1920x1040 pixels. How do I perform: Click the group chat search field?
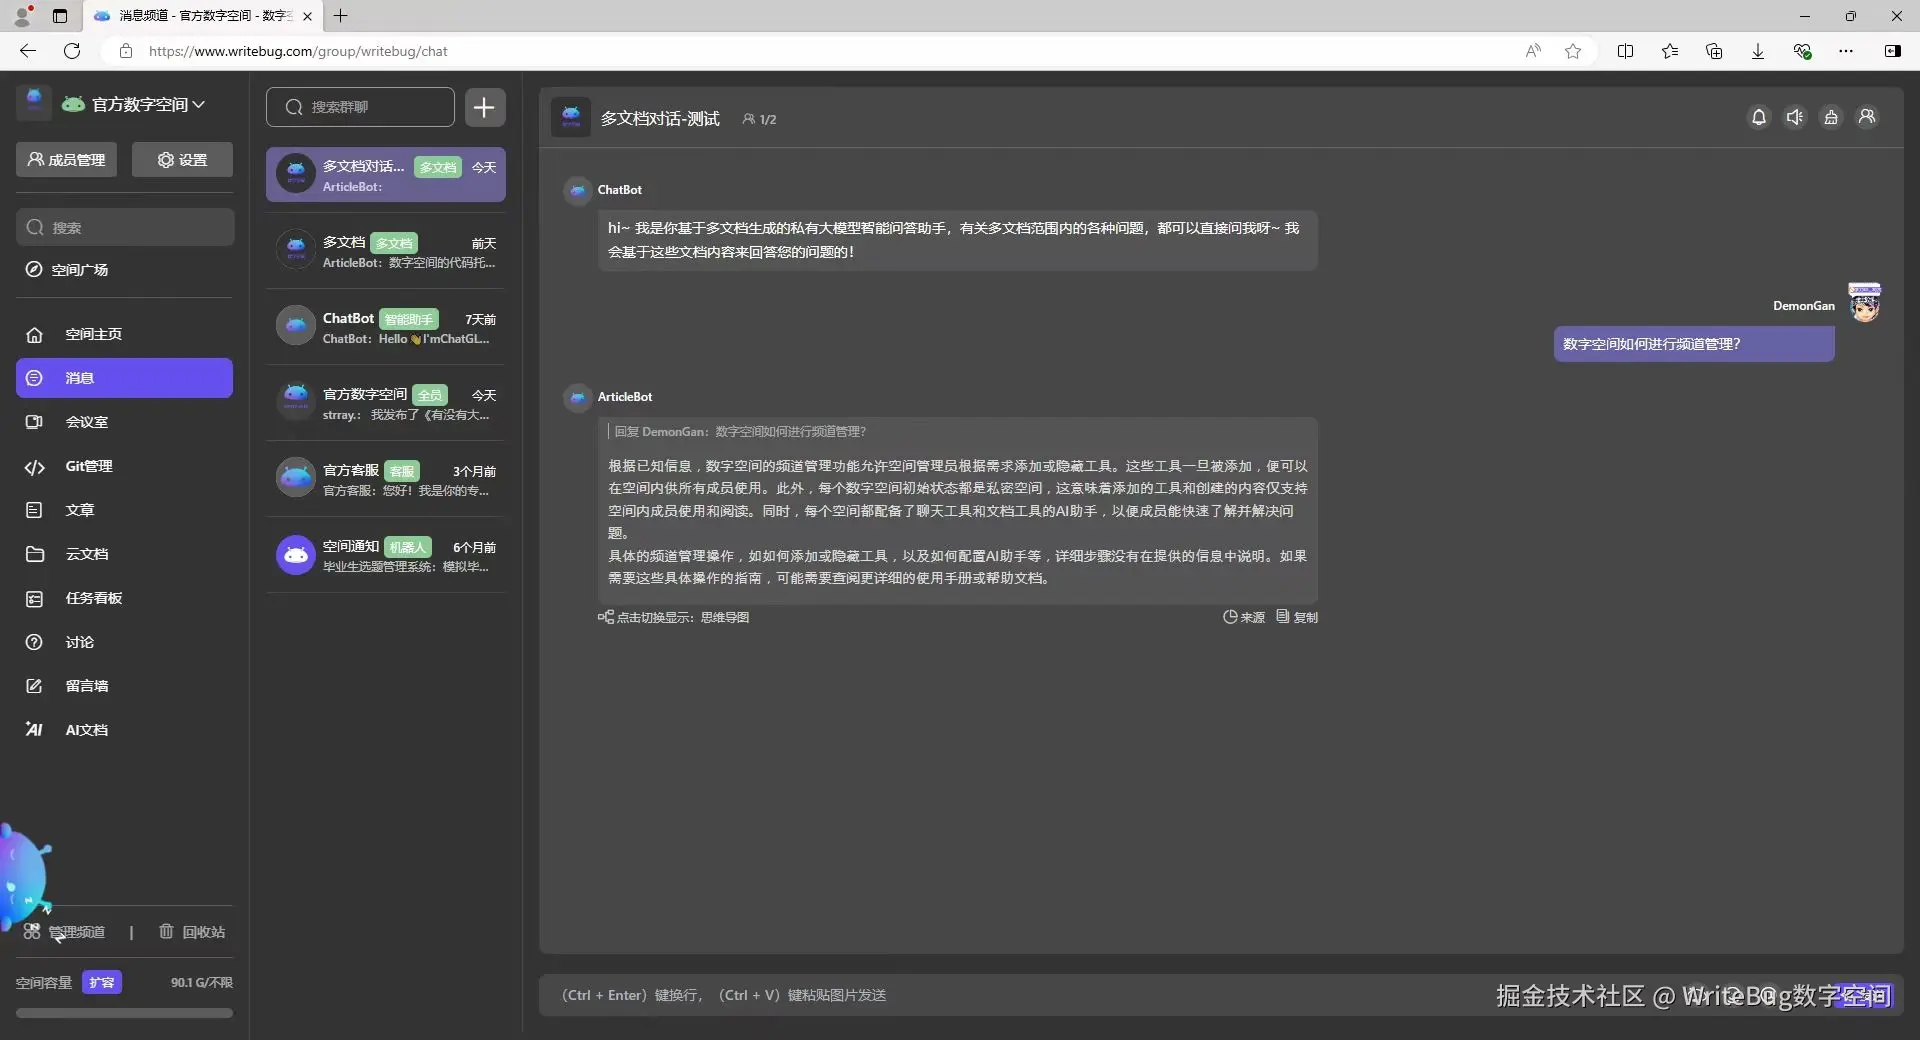pyautogui.click(x=360, y=107)
